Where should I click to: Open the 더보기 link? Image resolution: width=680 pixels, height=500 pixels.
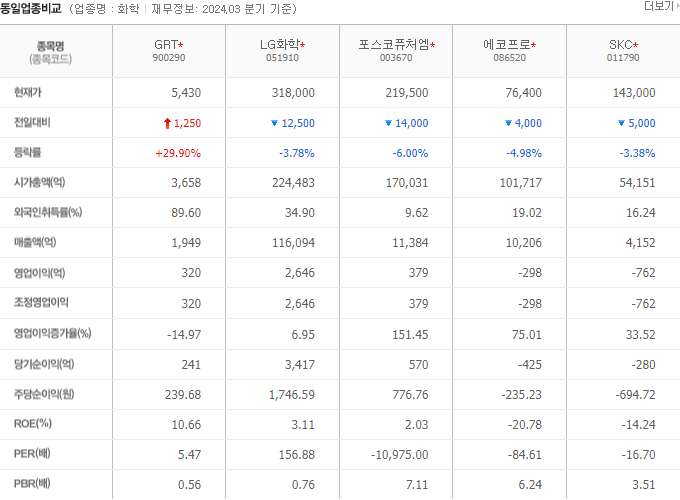[661, 6]
